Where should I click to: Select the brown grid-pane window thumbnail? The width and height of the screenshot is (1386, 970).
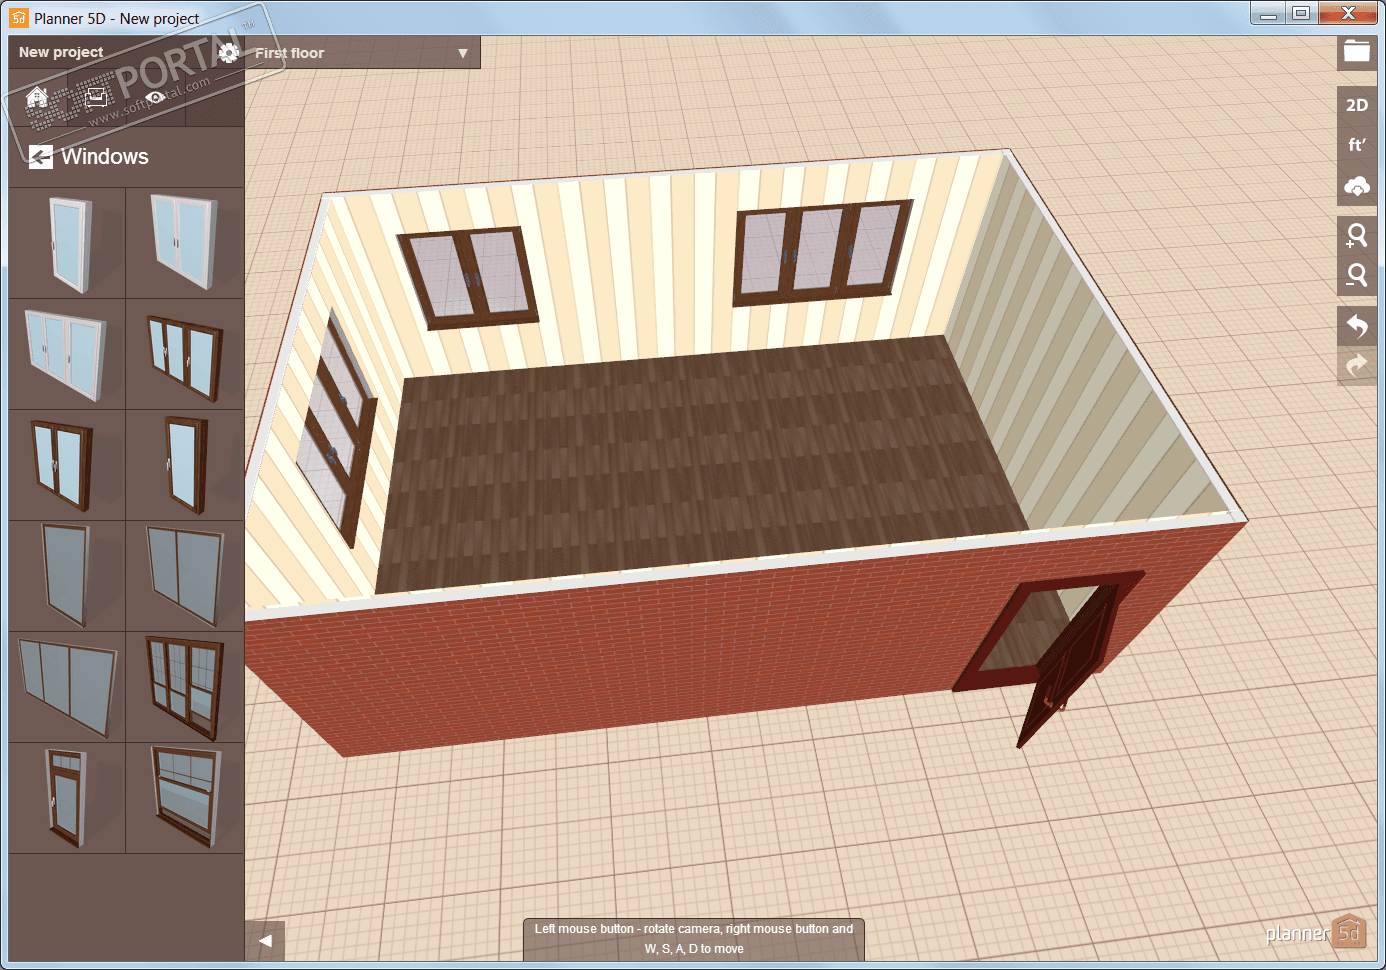click(185, 687)
